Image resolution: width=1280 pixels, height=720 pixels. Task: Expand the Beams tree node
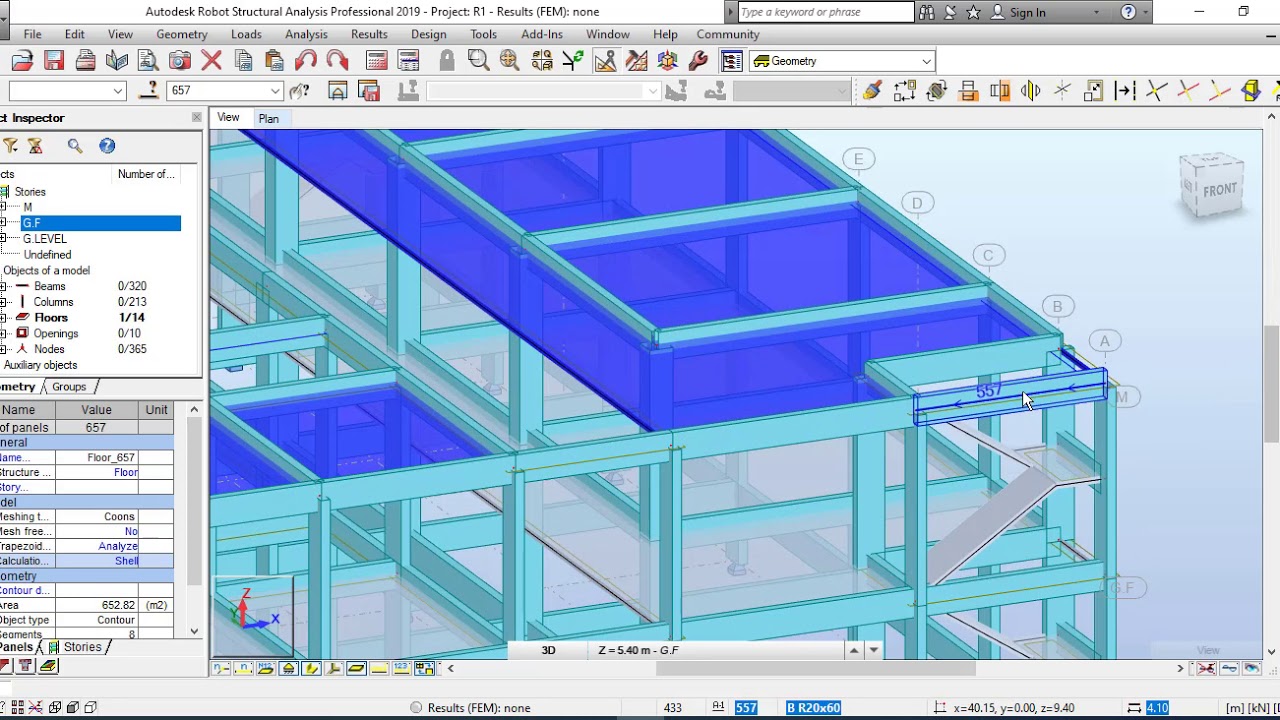coord(4,286)
